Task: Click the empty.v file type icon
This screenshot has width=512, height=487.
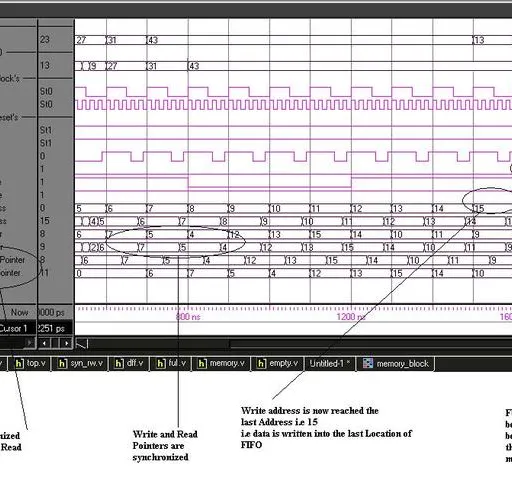Action: tap(262, 363)
